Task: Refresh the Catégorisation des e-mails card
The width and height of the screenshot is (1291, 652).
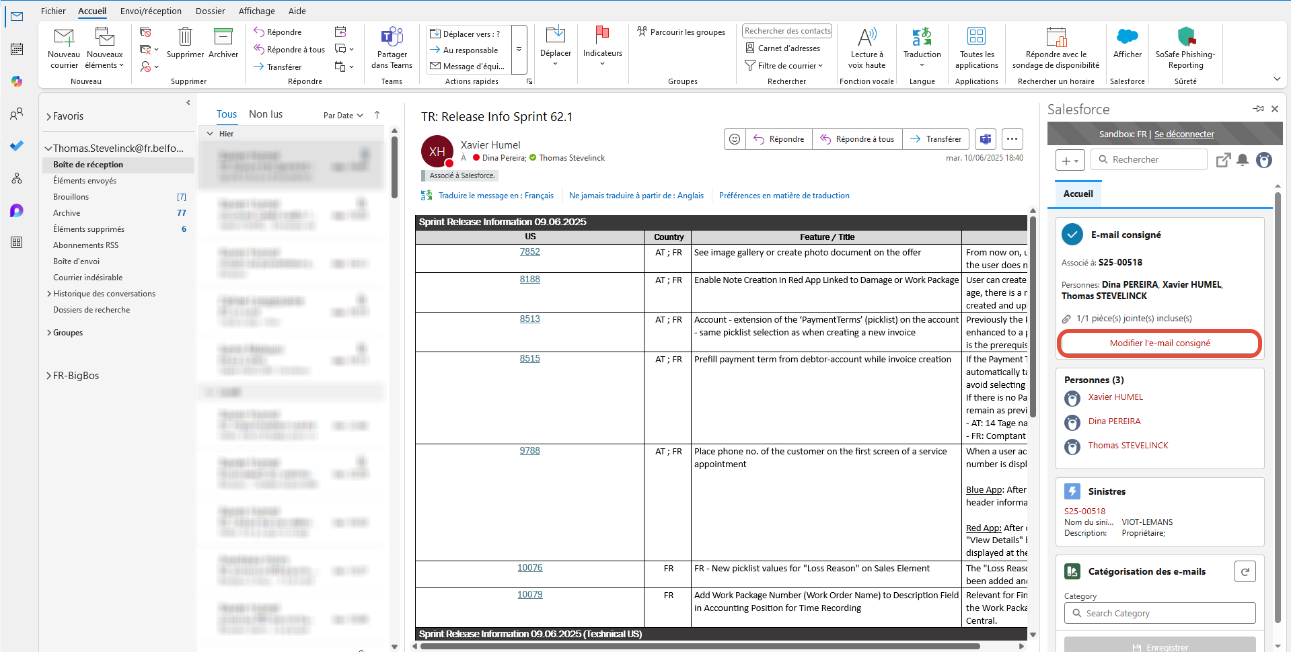Action: coord(1245,571)
